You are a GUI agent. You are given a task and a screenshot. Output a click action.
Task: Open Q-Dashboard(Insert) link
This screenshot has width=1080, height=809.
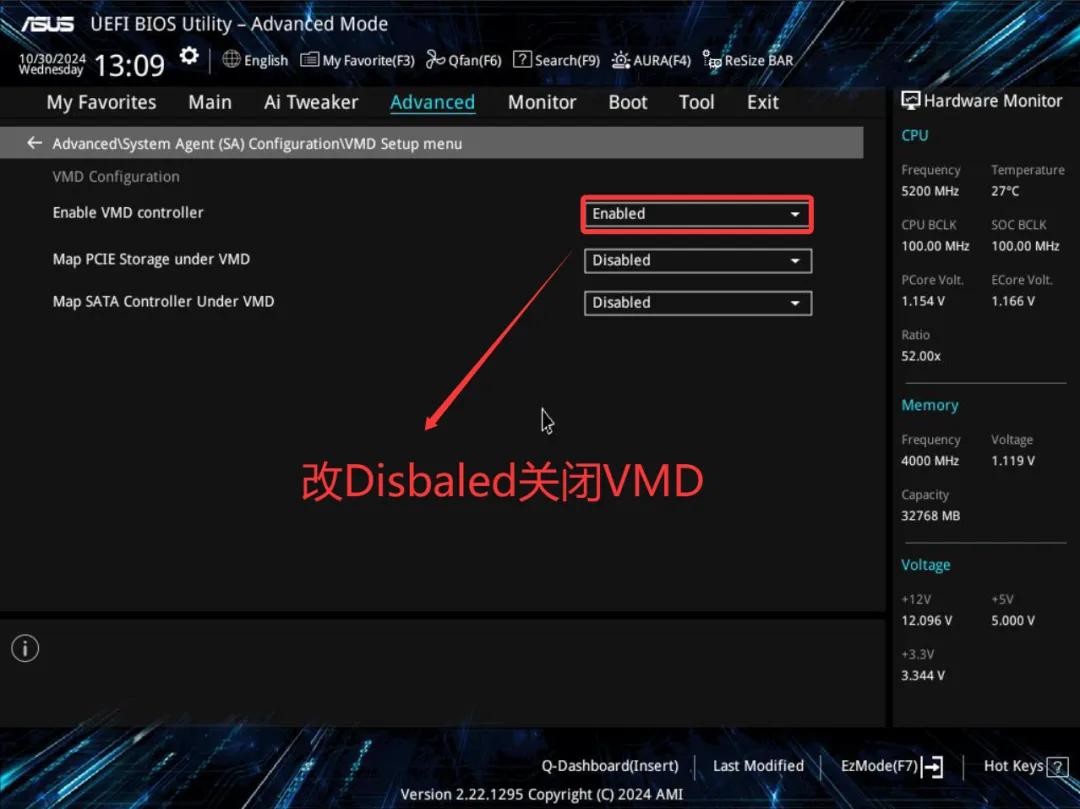pyautogui.click(x=610, y=766)
